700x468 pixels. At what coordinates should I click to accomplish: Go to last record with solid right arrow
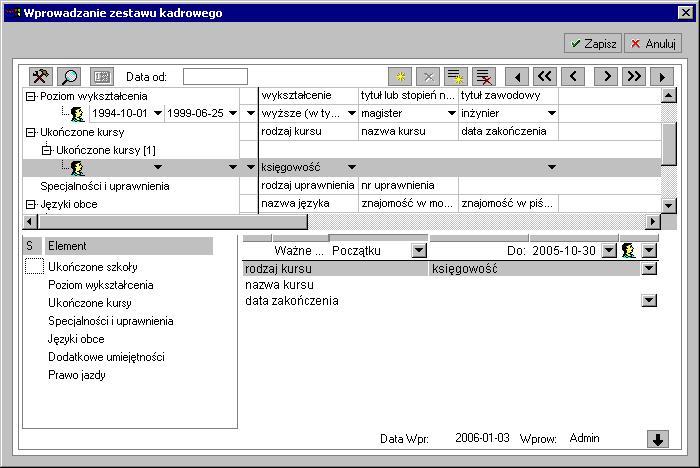[x=662, y=77]
